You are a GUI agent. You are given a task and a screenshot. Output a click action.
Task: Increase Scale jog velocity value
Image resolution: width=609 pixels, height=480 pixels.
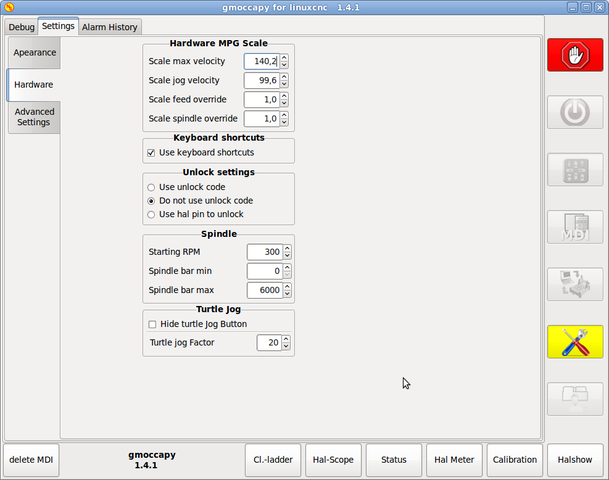(284, 77)
